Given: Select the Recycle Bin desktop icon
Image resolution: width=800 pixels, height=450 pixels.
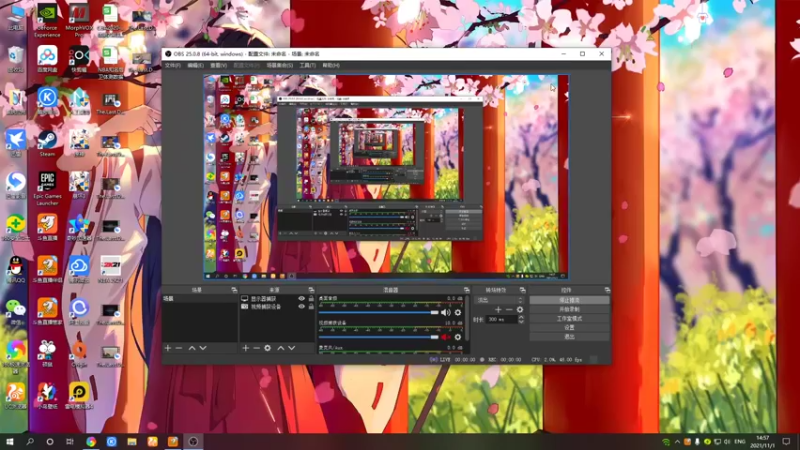Looking at the screenshot, I should pyautogui.click(x=15, y=59).
